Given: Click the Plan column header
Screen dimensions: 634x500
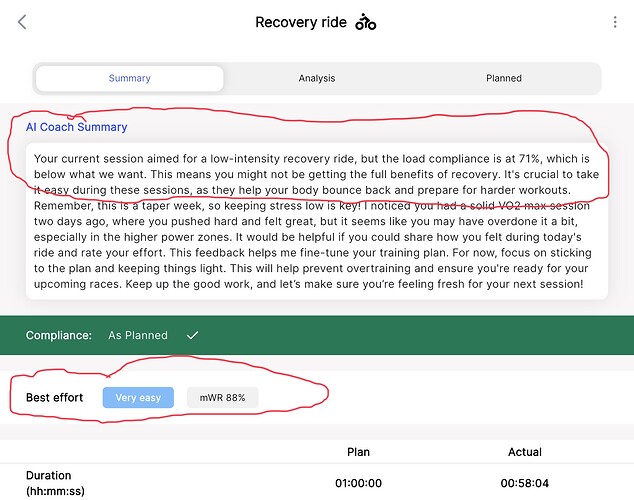Looking at the screenshot, I should point(358,452).
